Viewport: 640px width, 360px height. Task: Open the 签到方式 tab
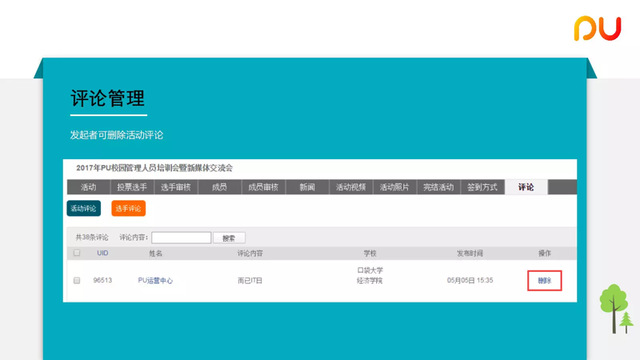(482, 187)
